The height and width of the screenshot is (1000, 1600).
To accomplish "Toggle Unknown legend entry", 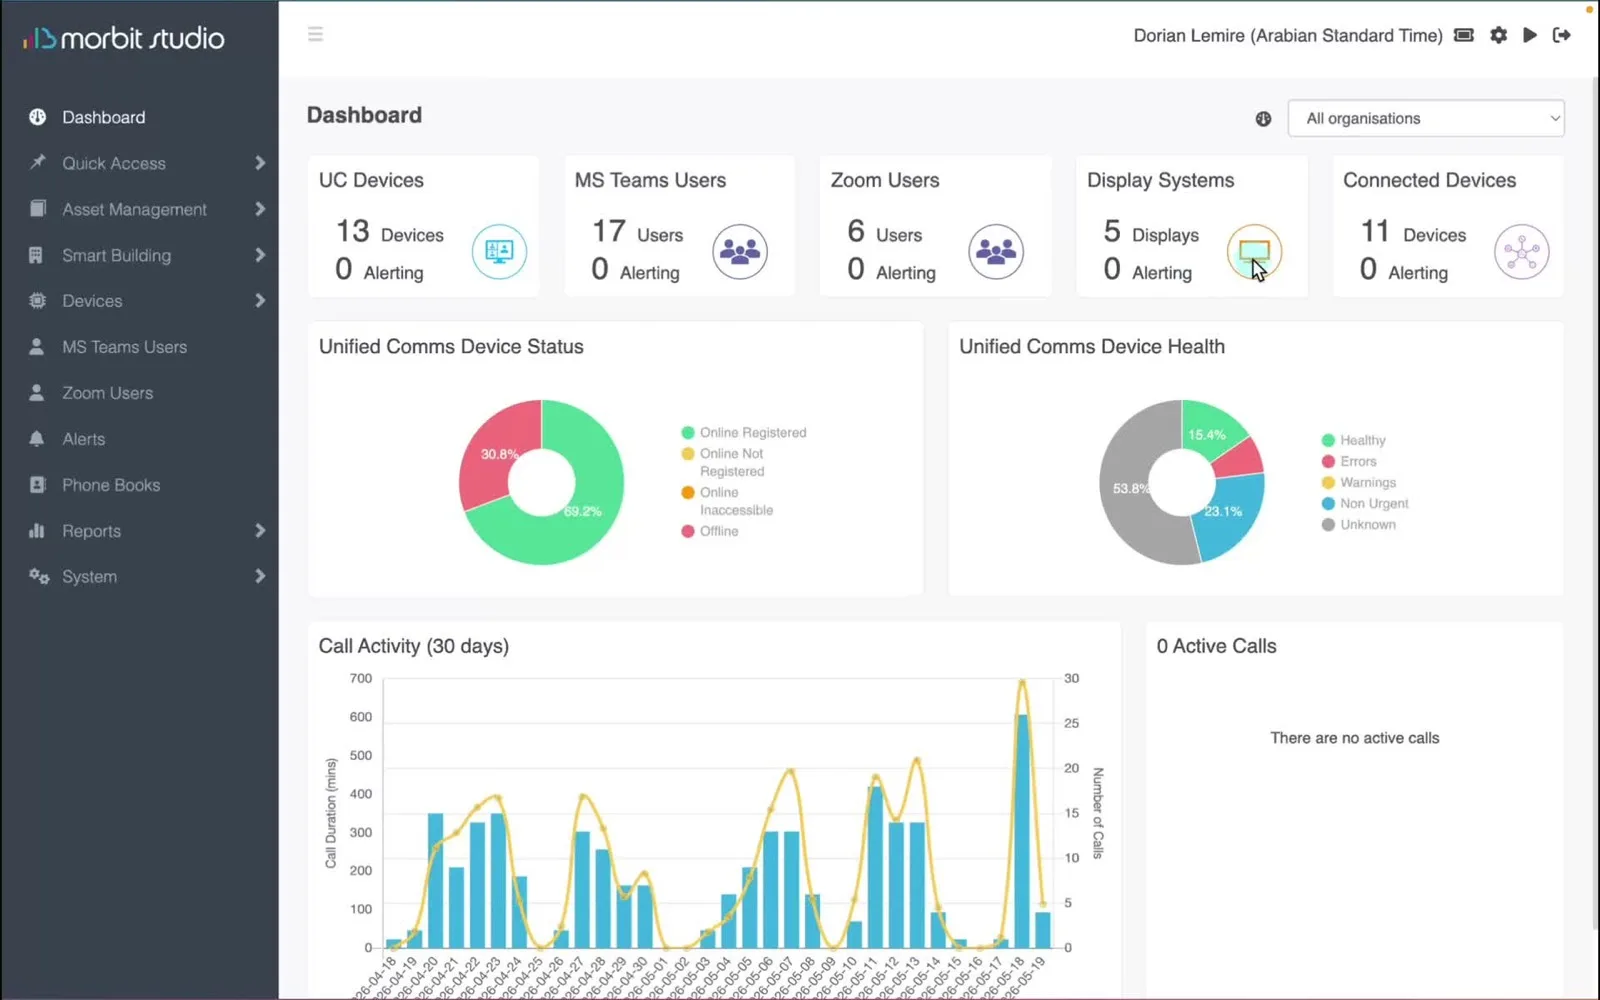I will 1358,524.
